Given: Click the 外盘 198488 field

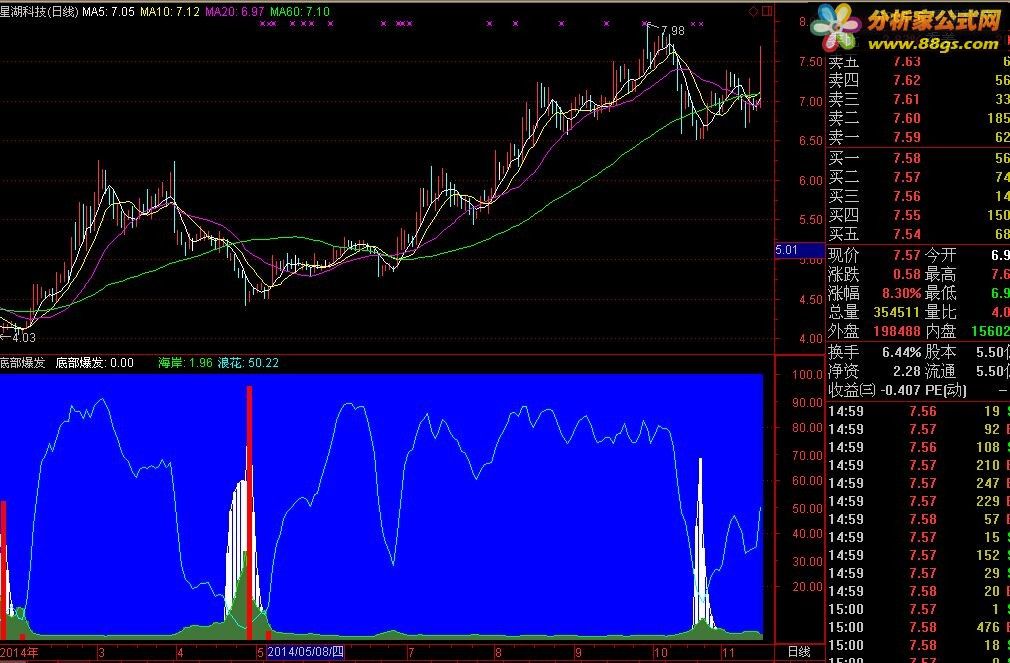Looking at the screenshot, I should point(875,331).
